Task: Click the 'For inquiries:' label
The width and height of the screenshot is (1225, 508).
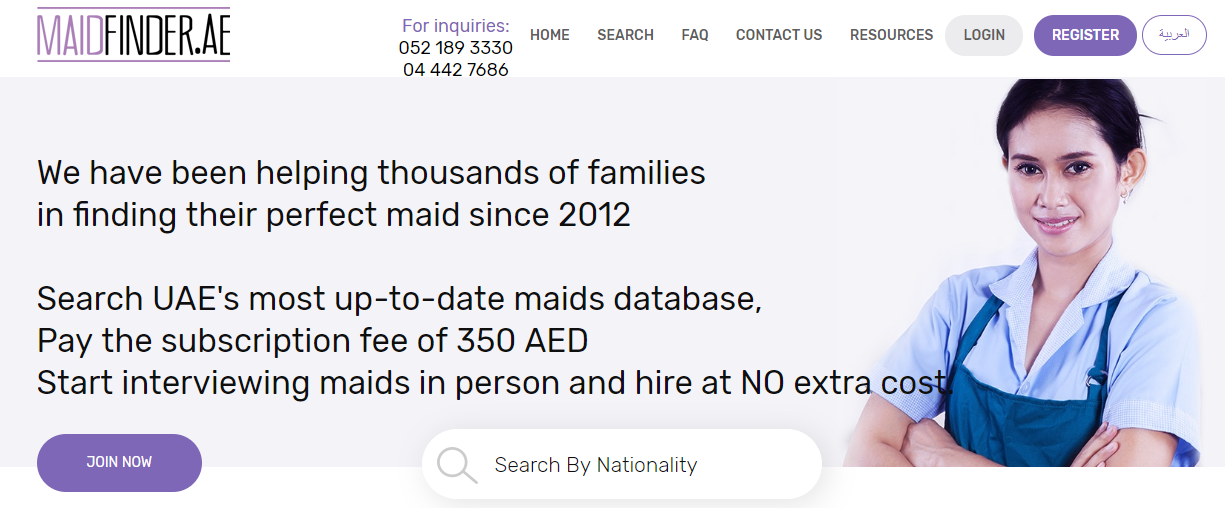Action: (x=456, y=26)
